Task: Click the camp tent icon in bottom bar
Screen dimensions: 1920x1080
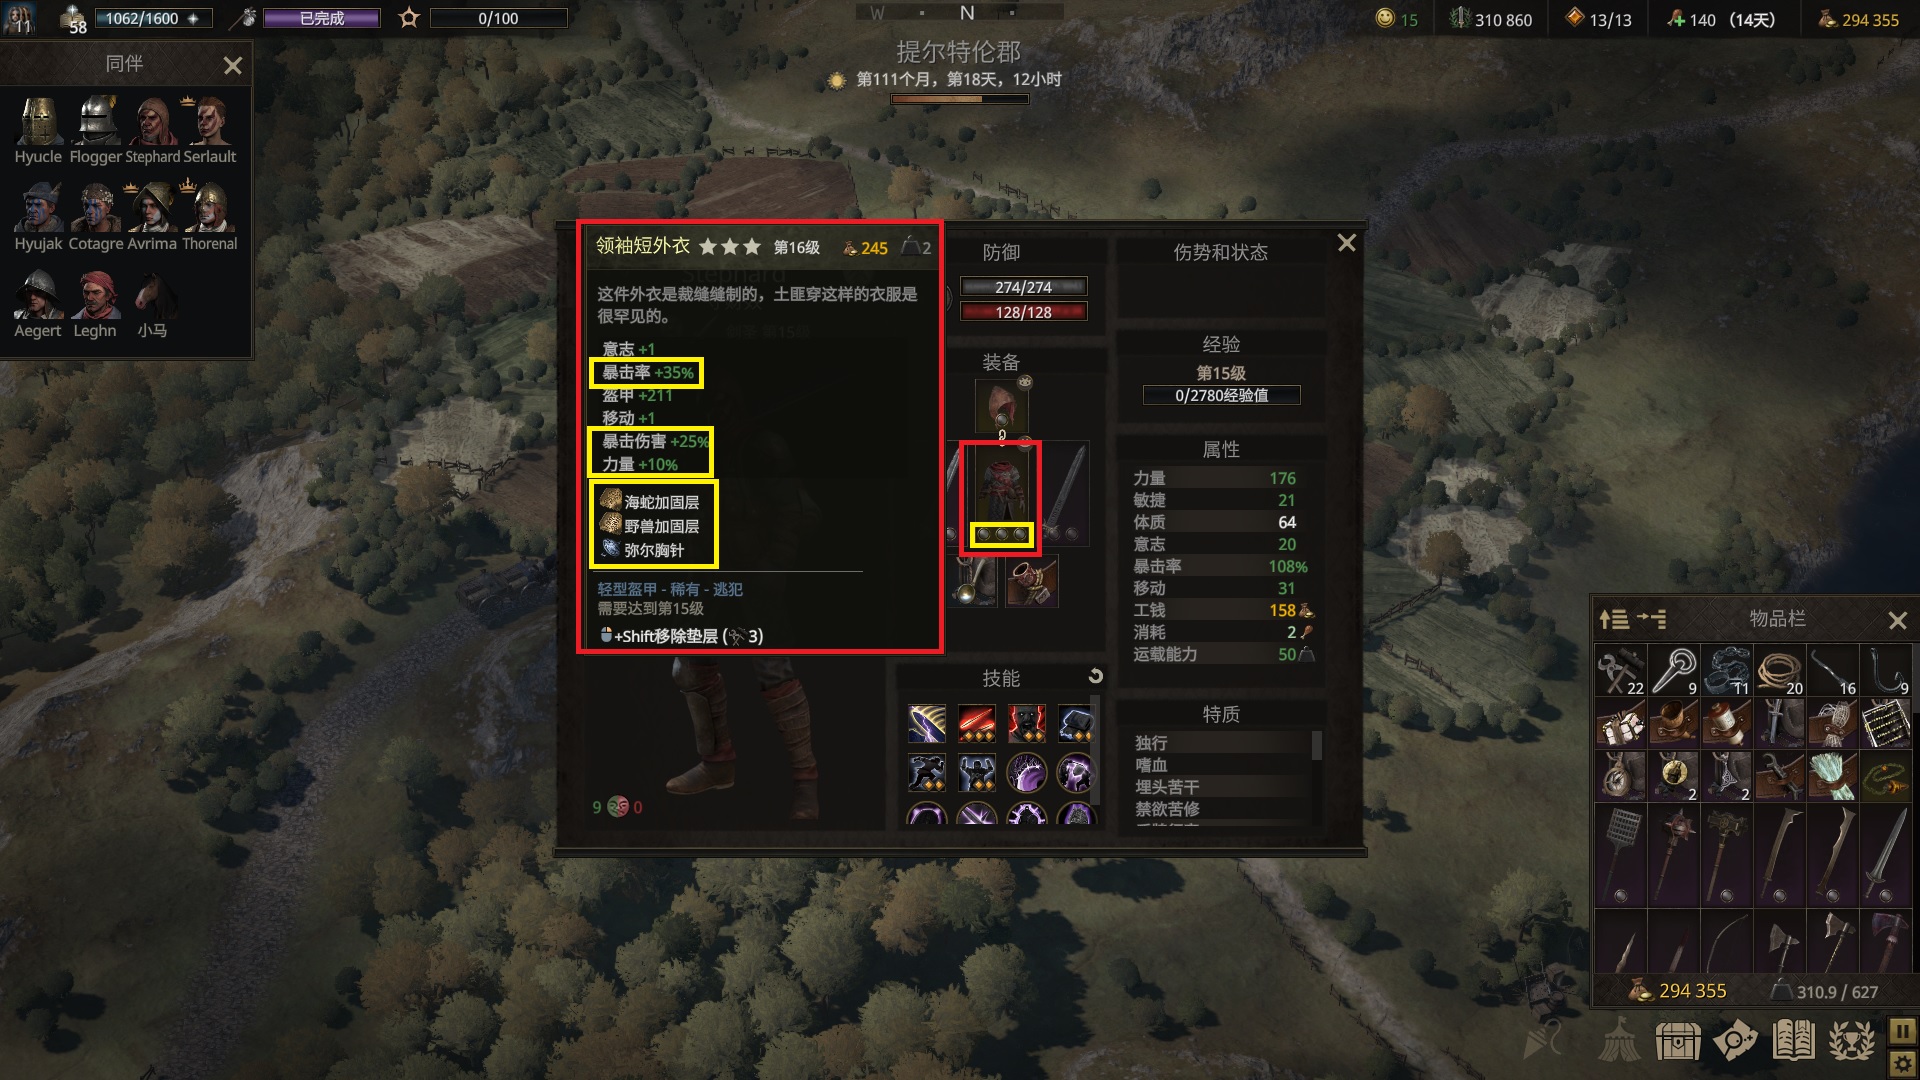Action: [x=1618, y=1041]
